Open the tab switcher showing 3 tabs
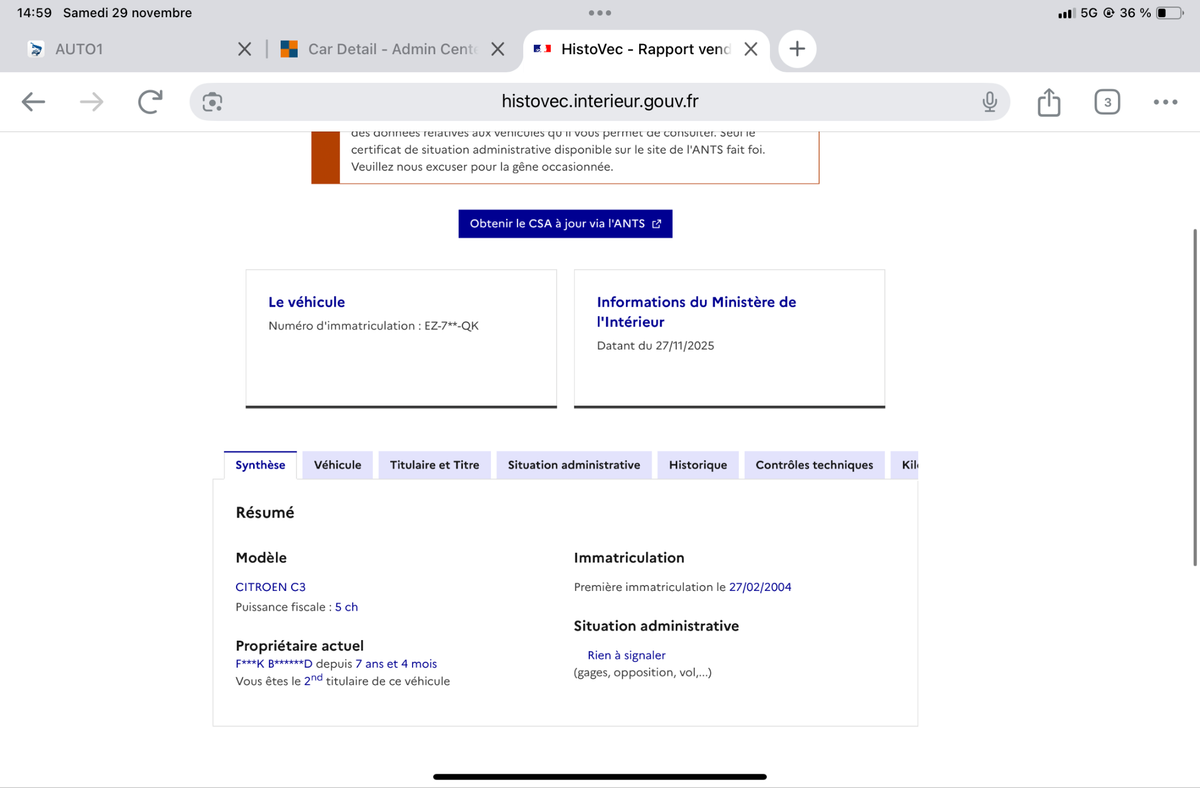 pyautogui.click(x=1107, y=102)
